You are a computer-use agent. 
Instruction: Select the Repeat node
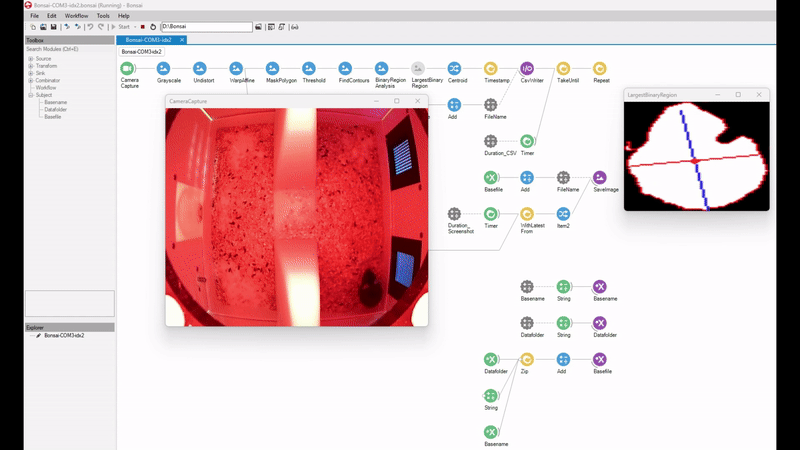pyautogui.click(x=599, y=68)
